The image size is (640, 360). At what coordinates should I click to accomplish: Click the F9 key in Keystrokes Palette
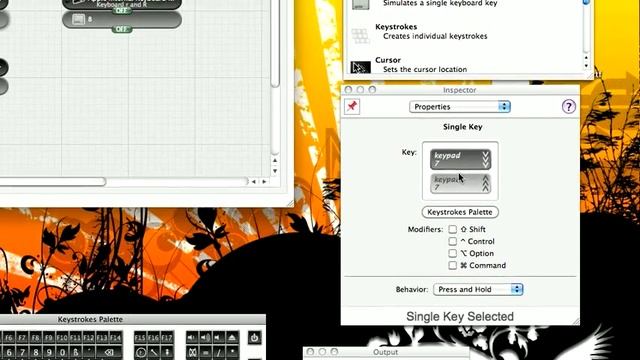point(49,338)
